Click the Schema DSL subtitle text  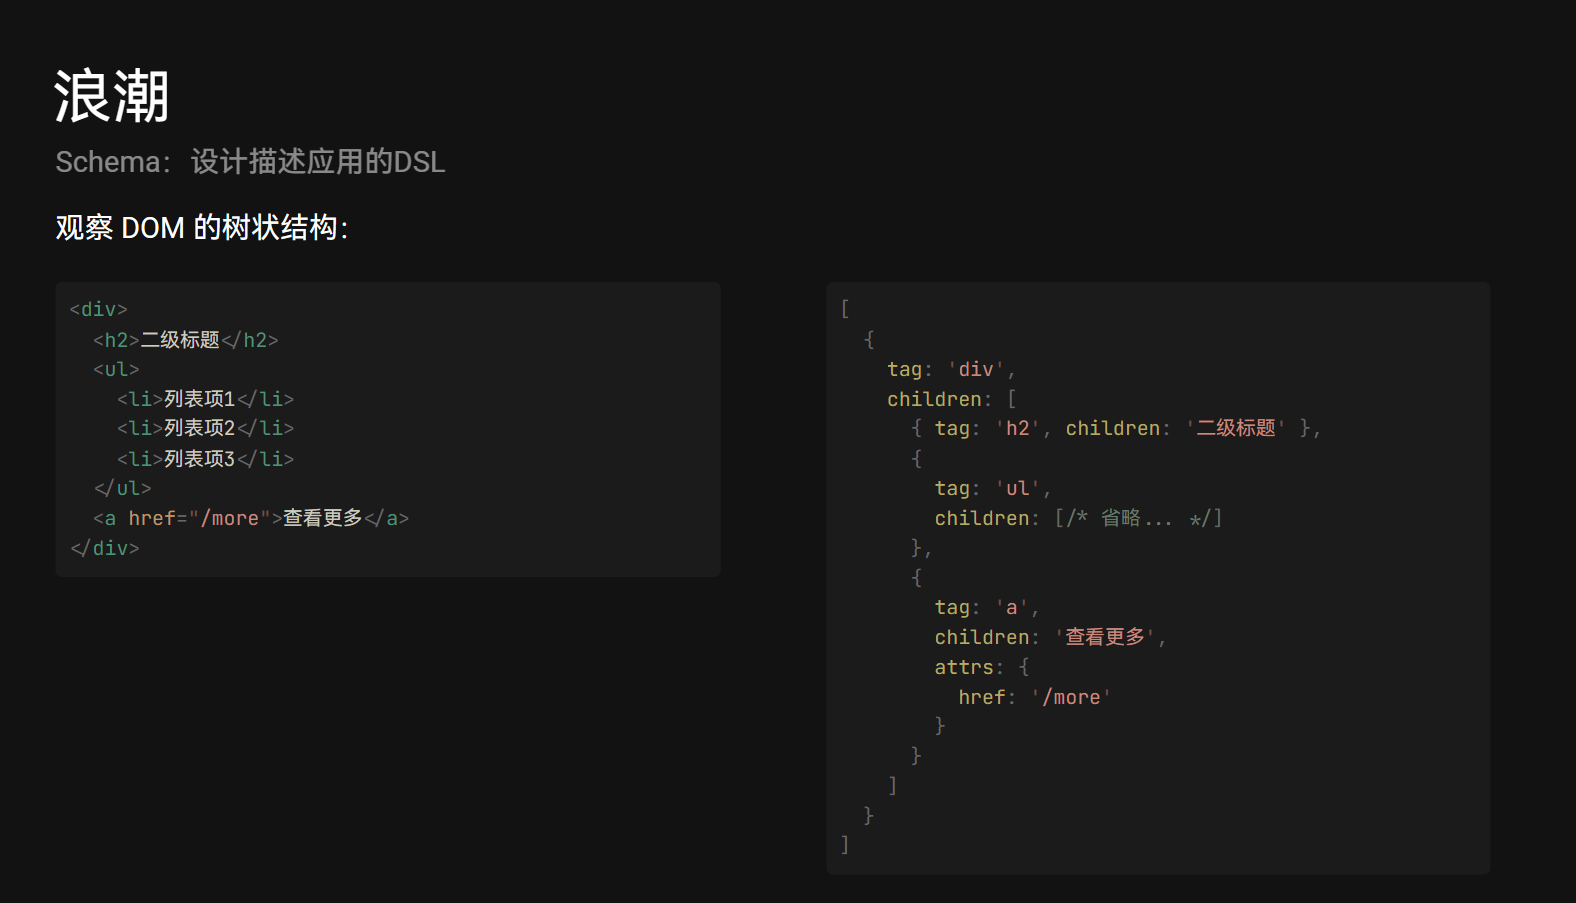coord(250,162)
